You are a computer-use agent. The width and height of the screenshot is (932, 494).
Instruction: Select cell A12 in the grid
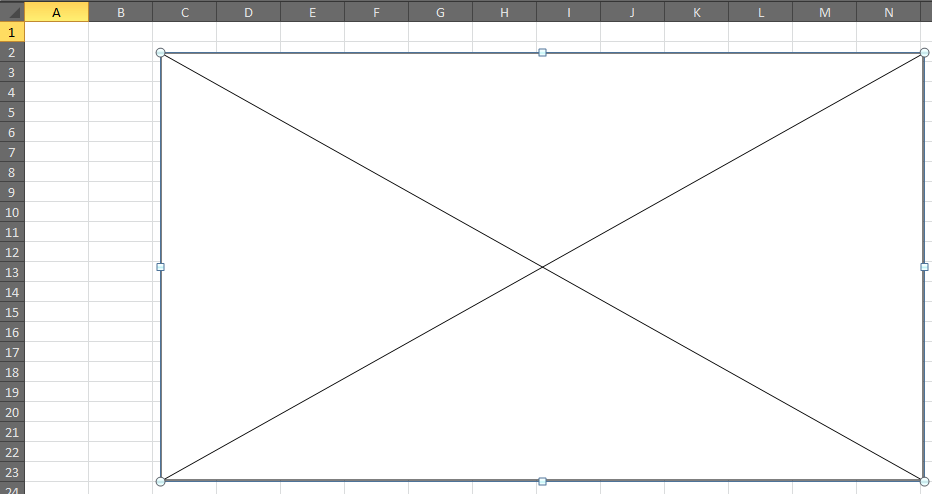[x=56, y=252]
